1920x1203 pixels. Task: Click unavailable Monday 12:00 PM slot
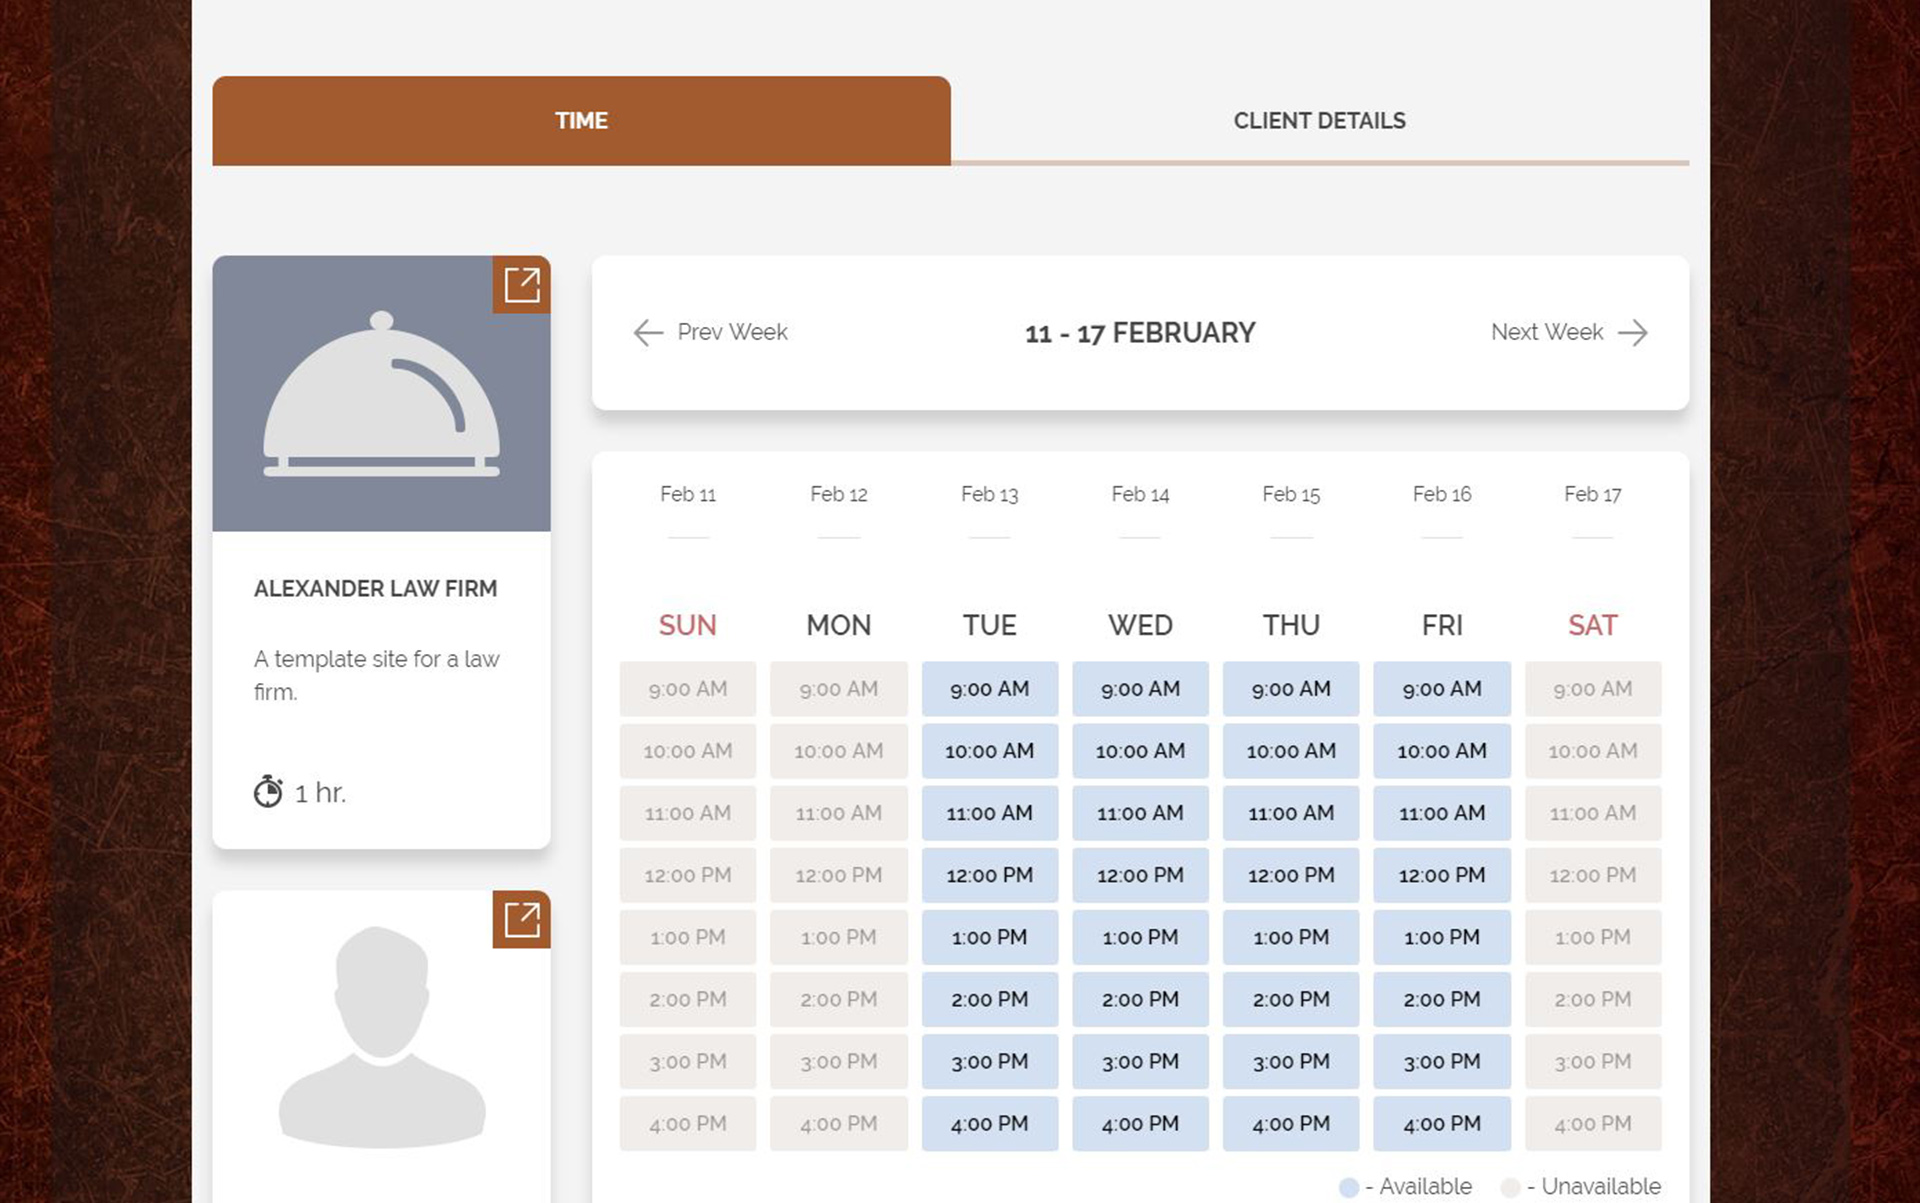point(839,875)
